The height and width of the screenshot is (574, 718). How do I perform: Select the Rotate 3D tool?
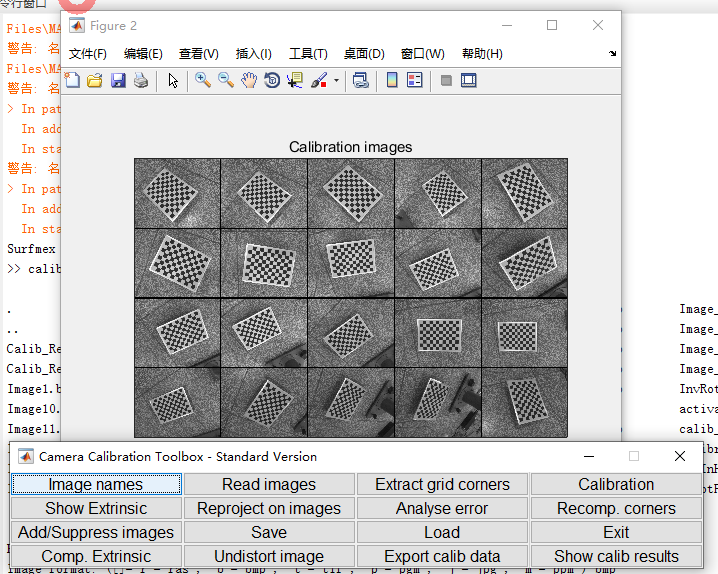tap(272, 81)
